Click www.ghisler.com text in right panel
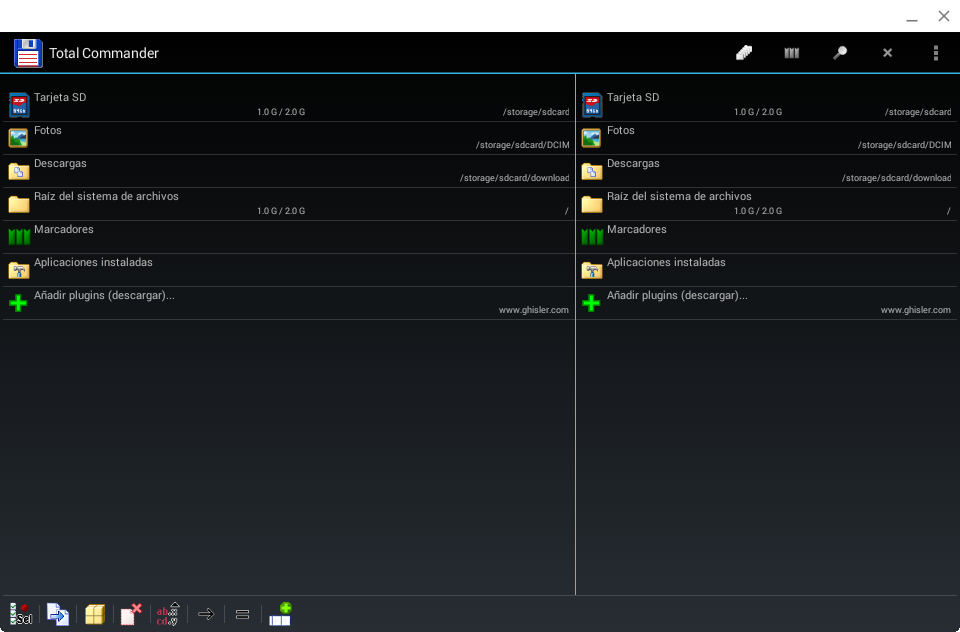Screen dimensions: 960x632 point(915,310)
